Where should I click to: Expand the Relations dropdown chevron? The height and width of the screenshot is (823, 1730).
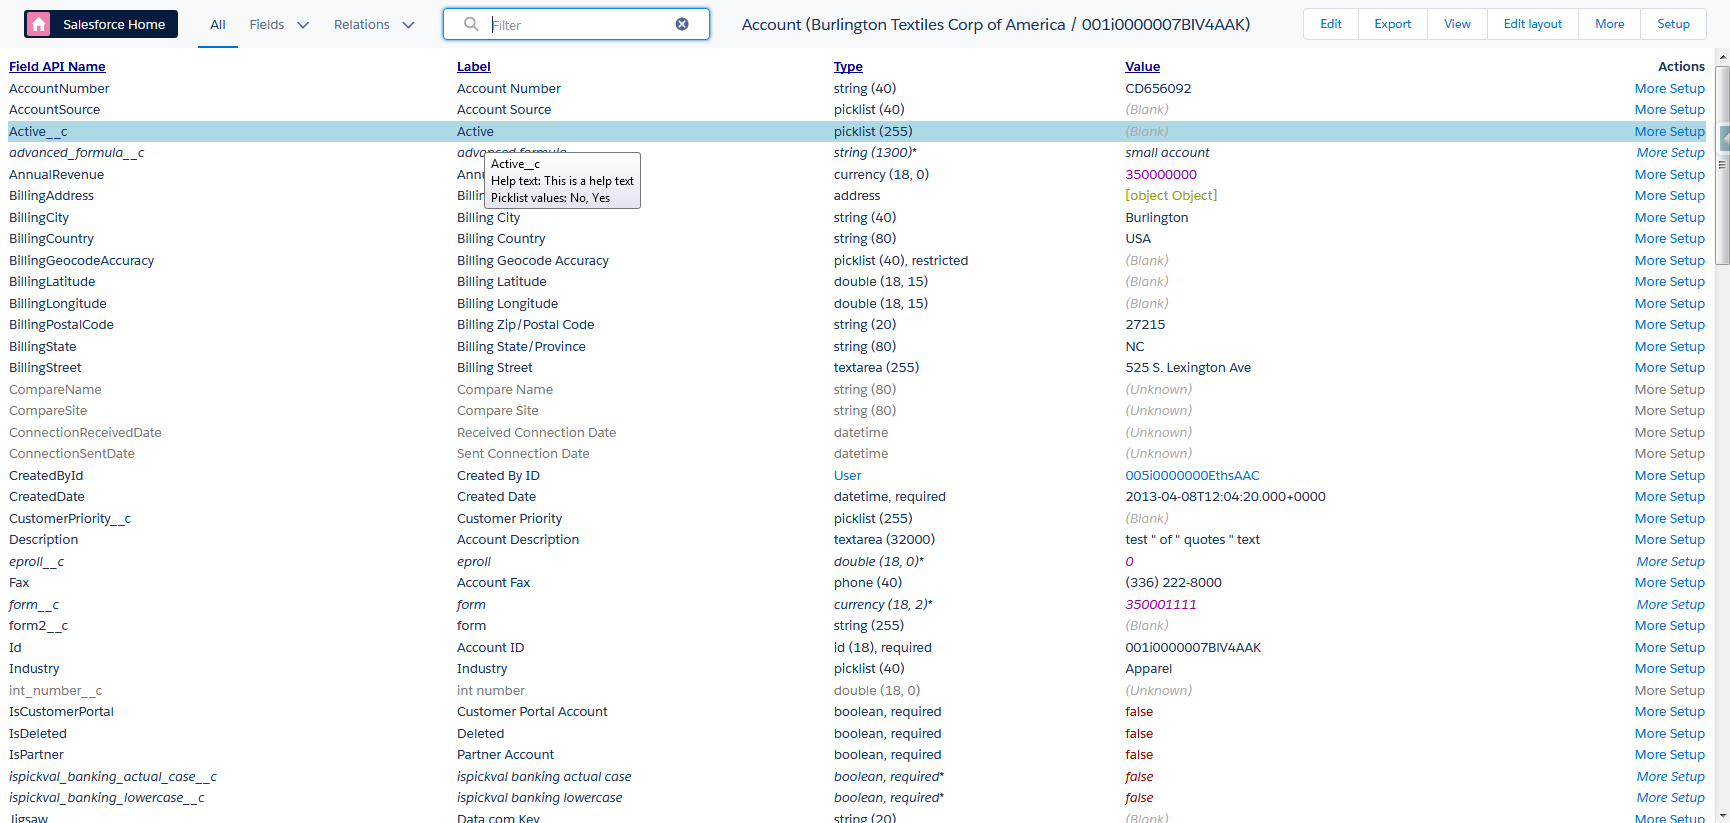click(408, 25)
